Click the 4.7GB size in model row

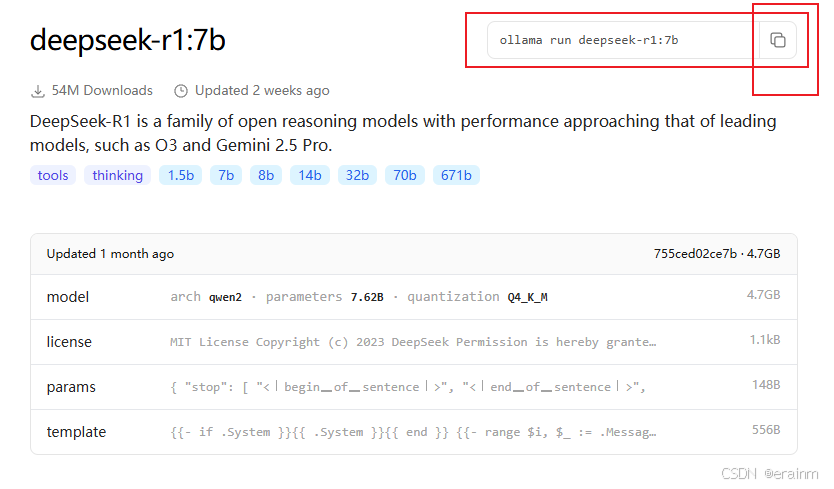(x=763, y=295)
